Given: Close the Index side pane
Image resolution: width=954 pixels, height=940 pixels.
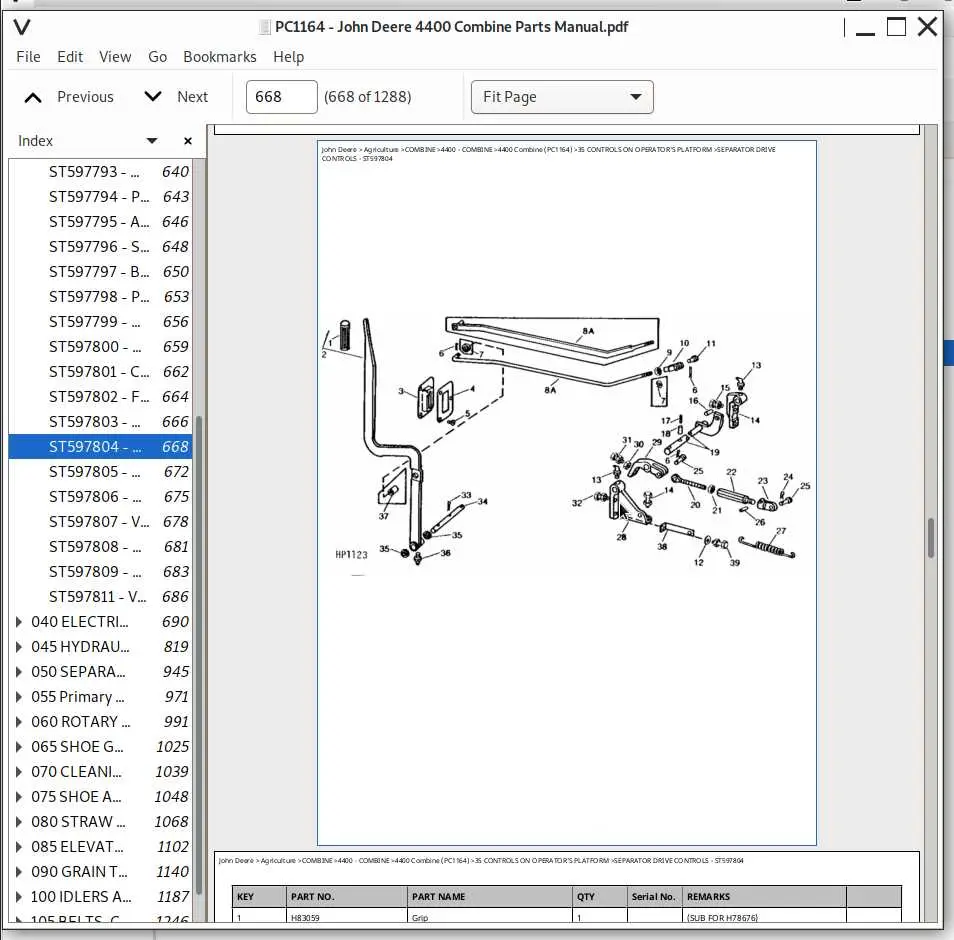Looking at the screenshot, I should [x=188, y=141].
